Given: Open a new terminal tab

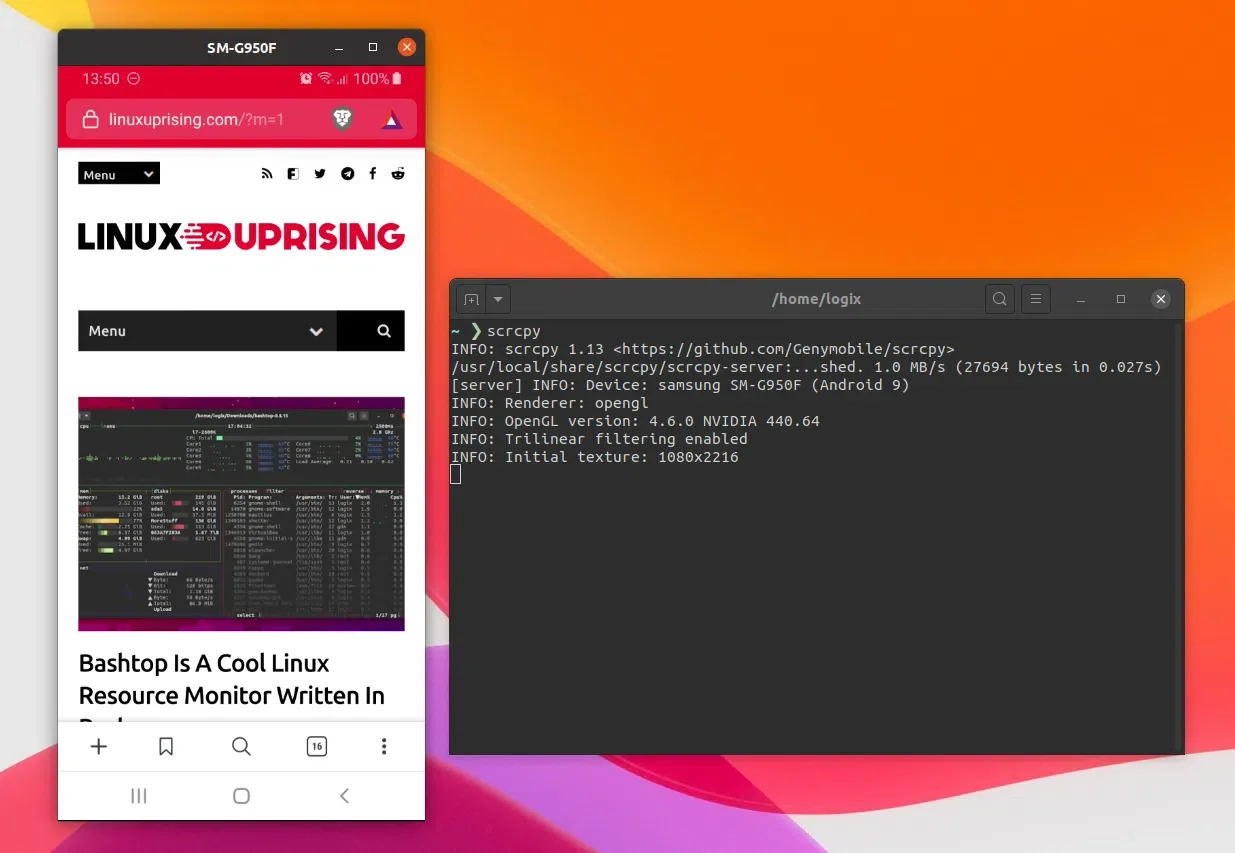Looking at the screenshot, I should (470, 299).
